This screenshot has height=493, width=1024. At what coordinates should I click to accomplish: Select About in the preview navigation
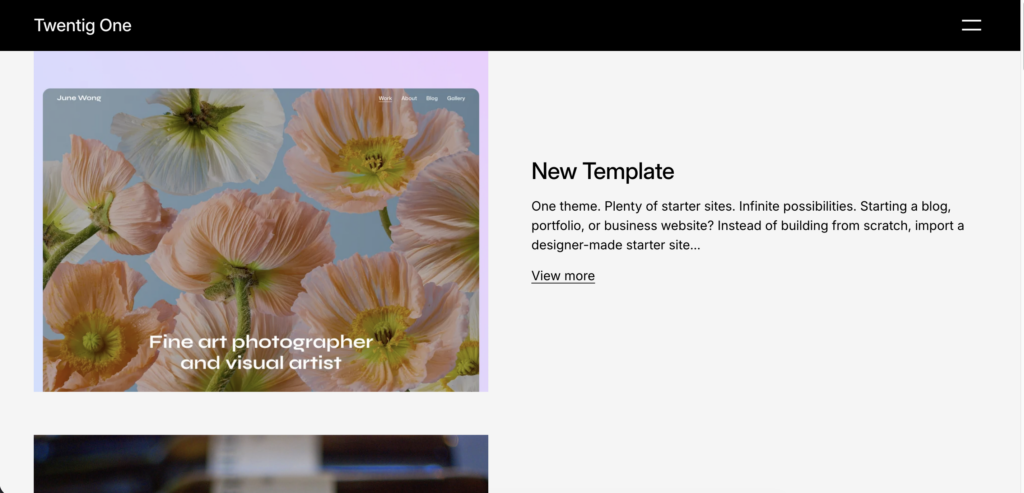(x=409, y=99)
